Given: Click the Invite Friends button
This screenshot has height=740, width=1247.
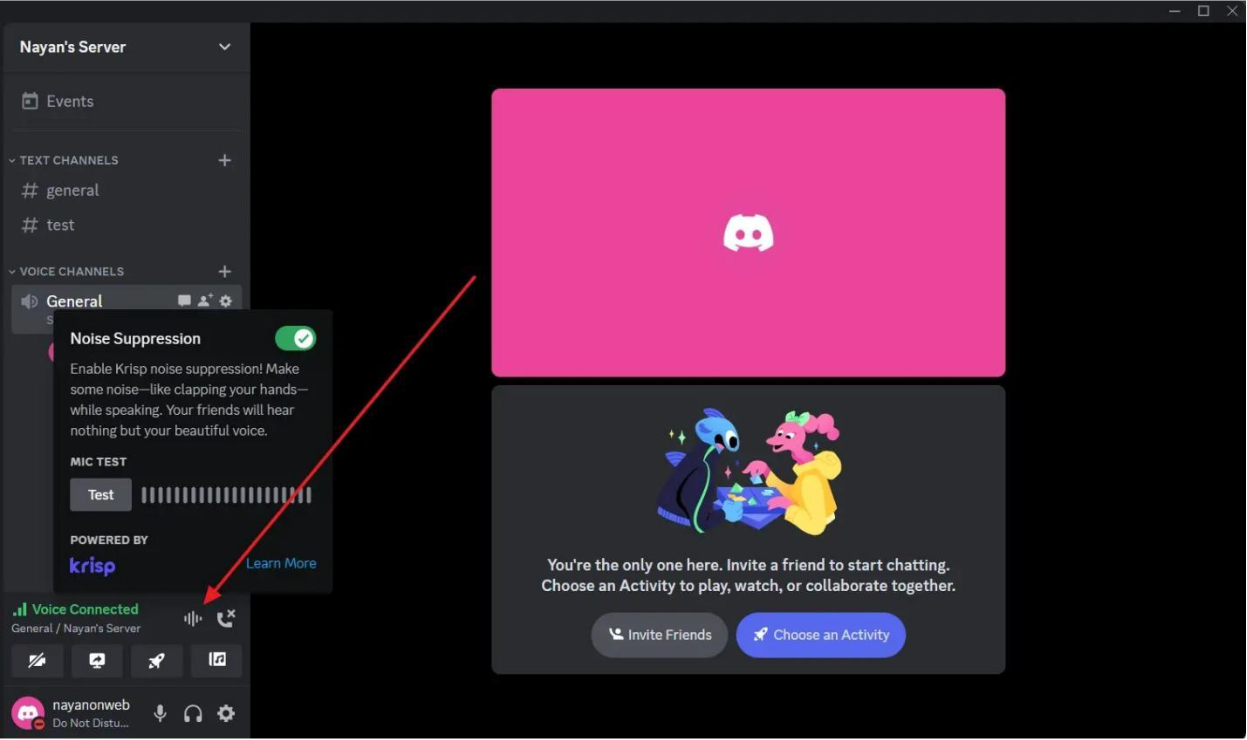Looking at the screenshot, I should [x=660, y=635].
